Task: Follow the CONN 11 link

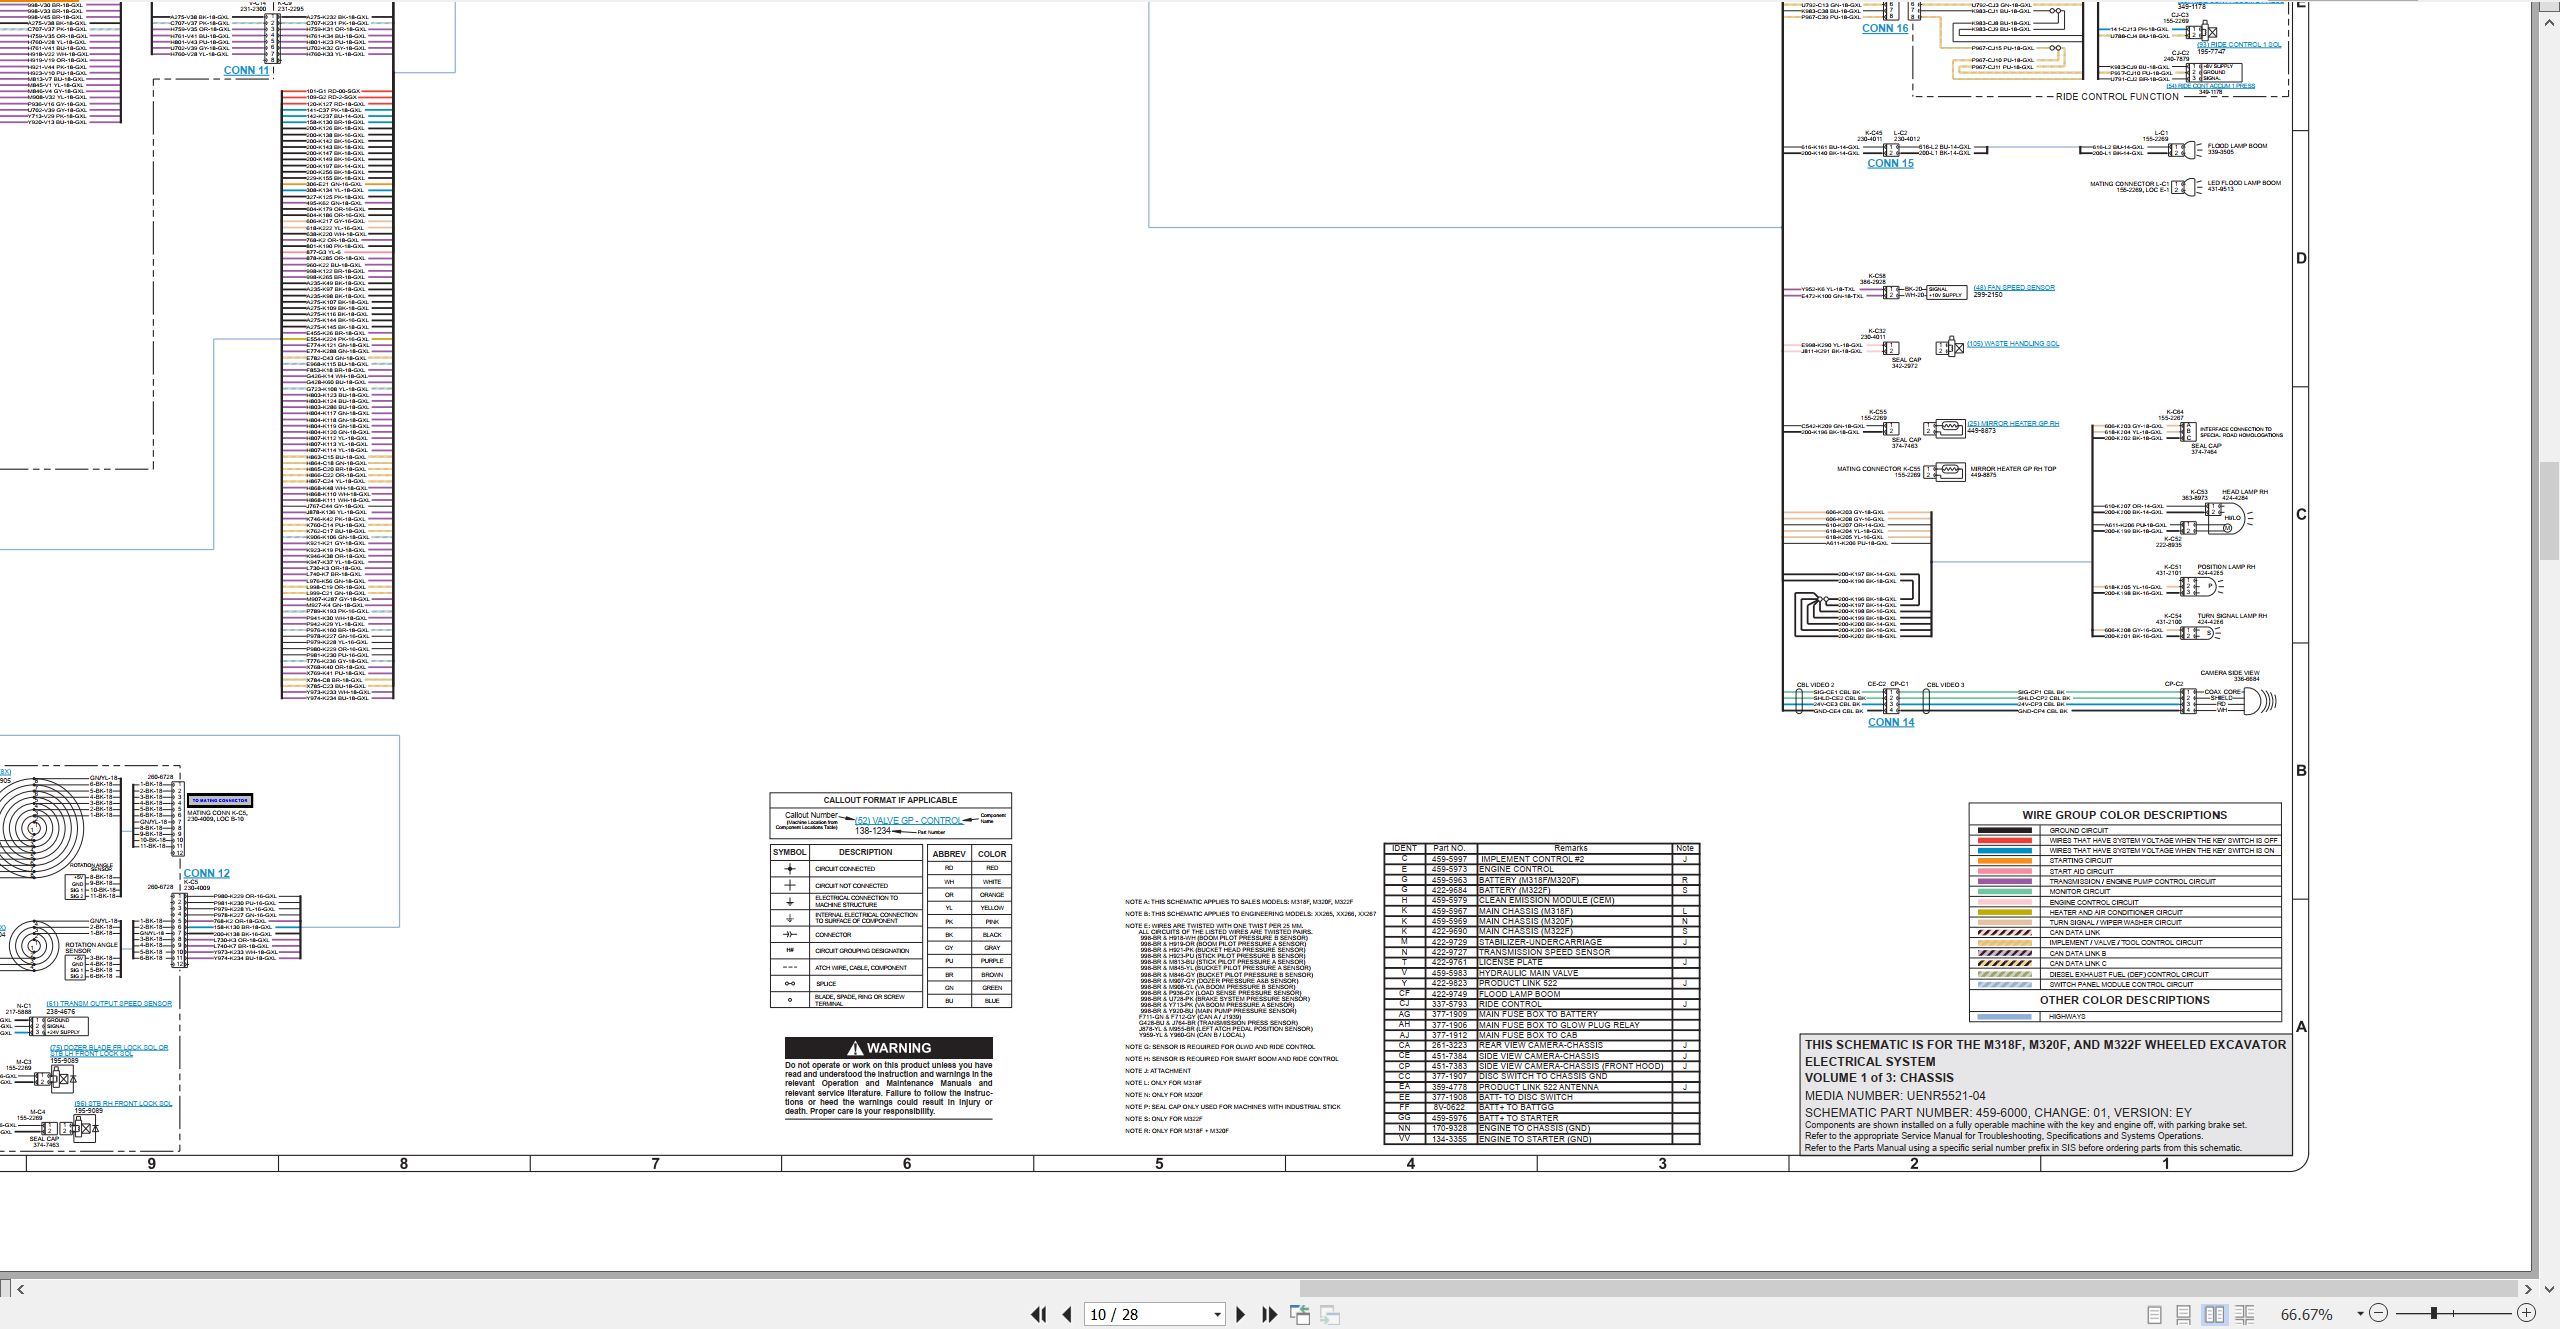Action: 246,70
